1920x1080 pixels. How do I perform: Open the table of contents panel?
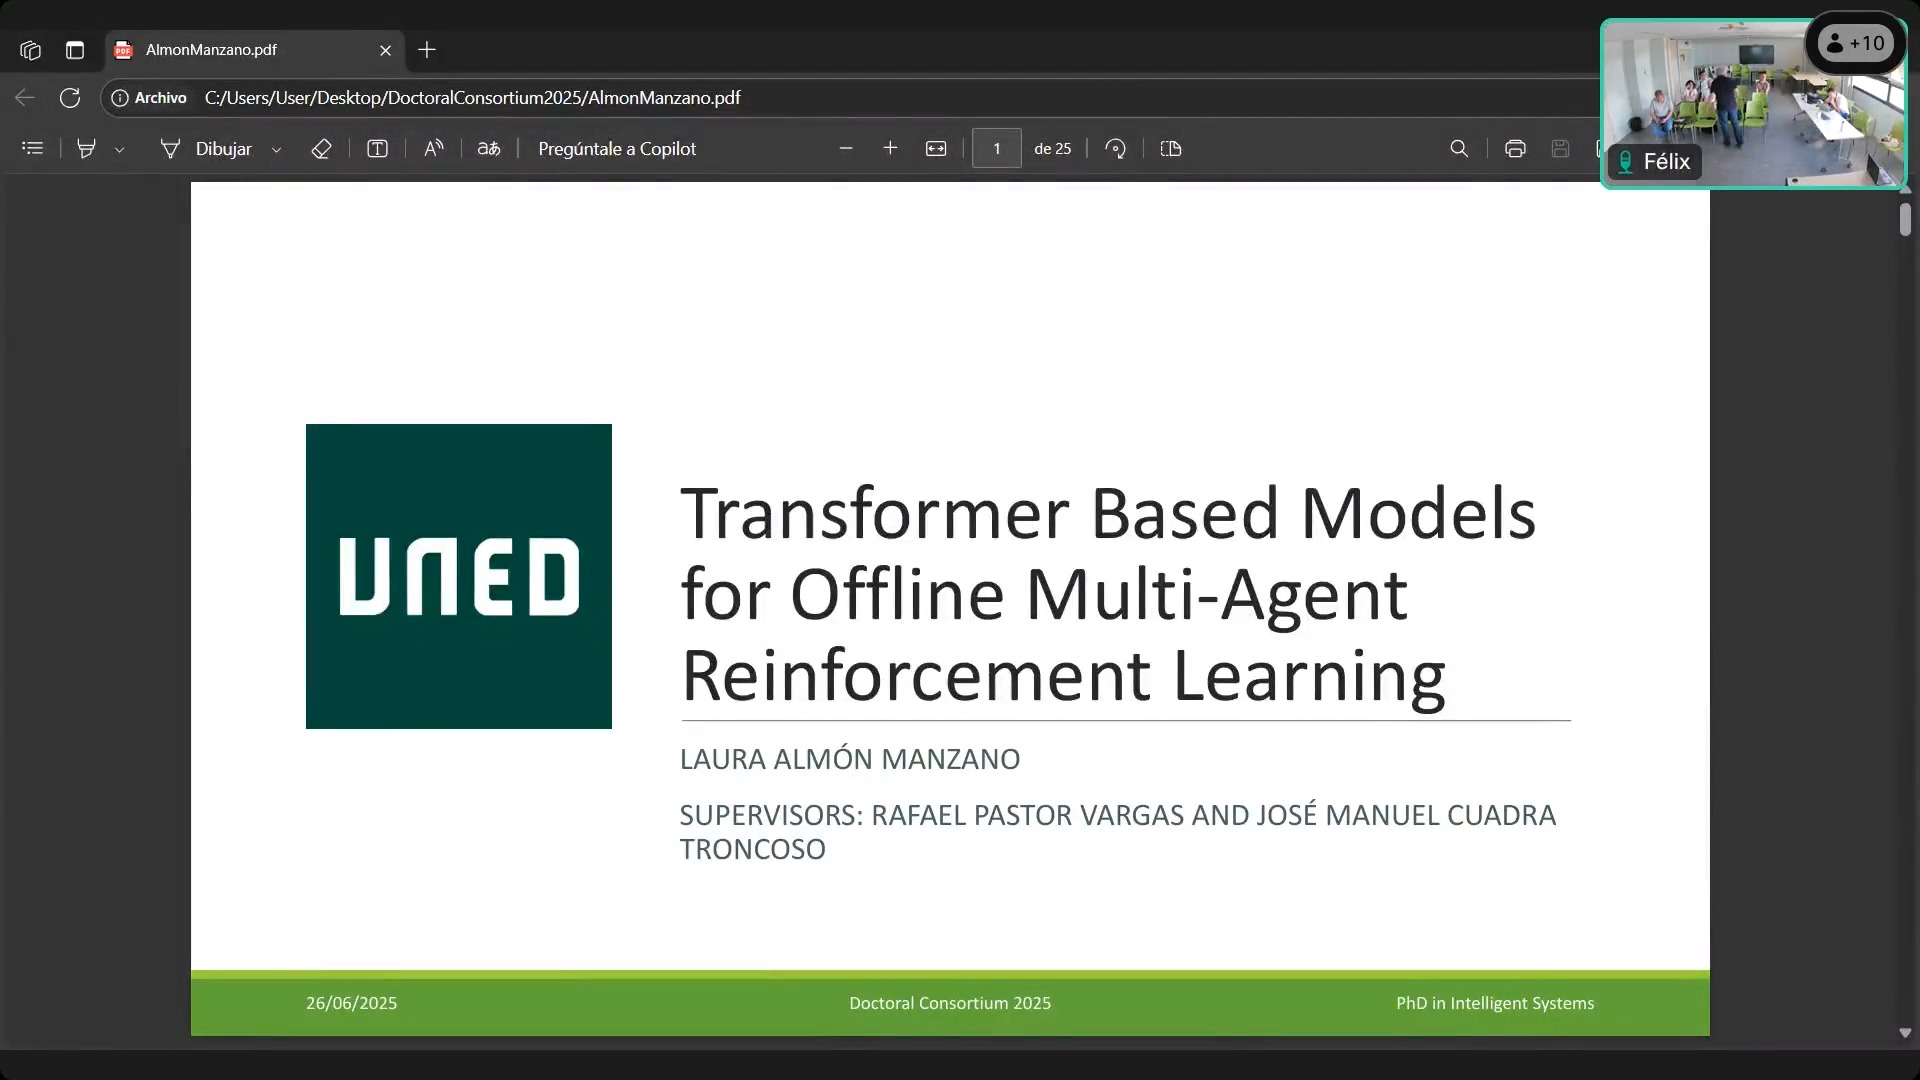pyautogui.click(x=33, y=149)
